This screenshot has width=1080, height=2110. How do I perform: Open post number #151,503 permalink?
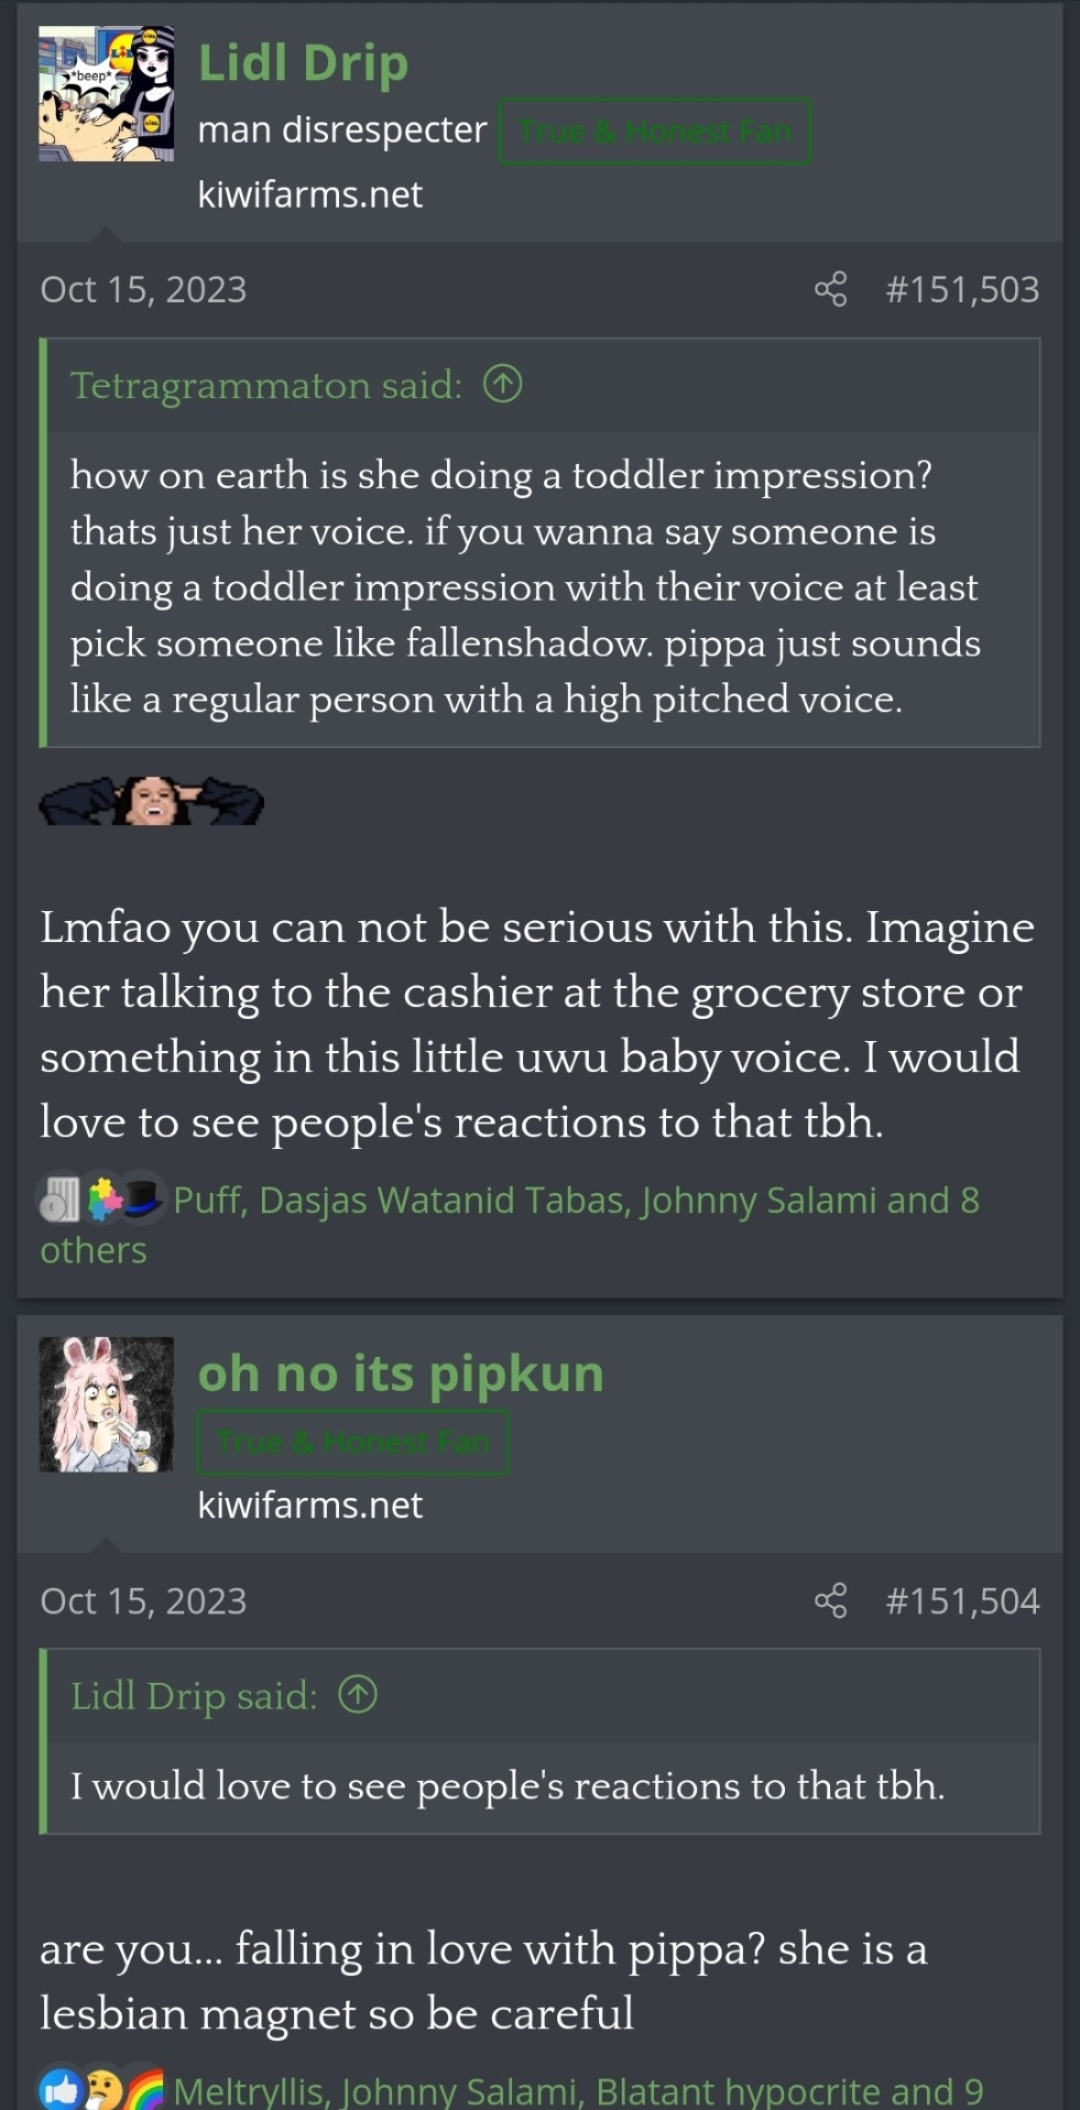point(962,289)
